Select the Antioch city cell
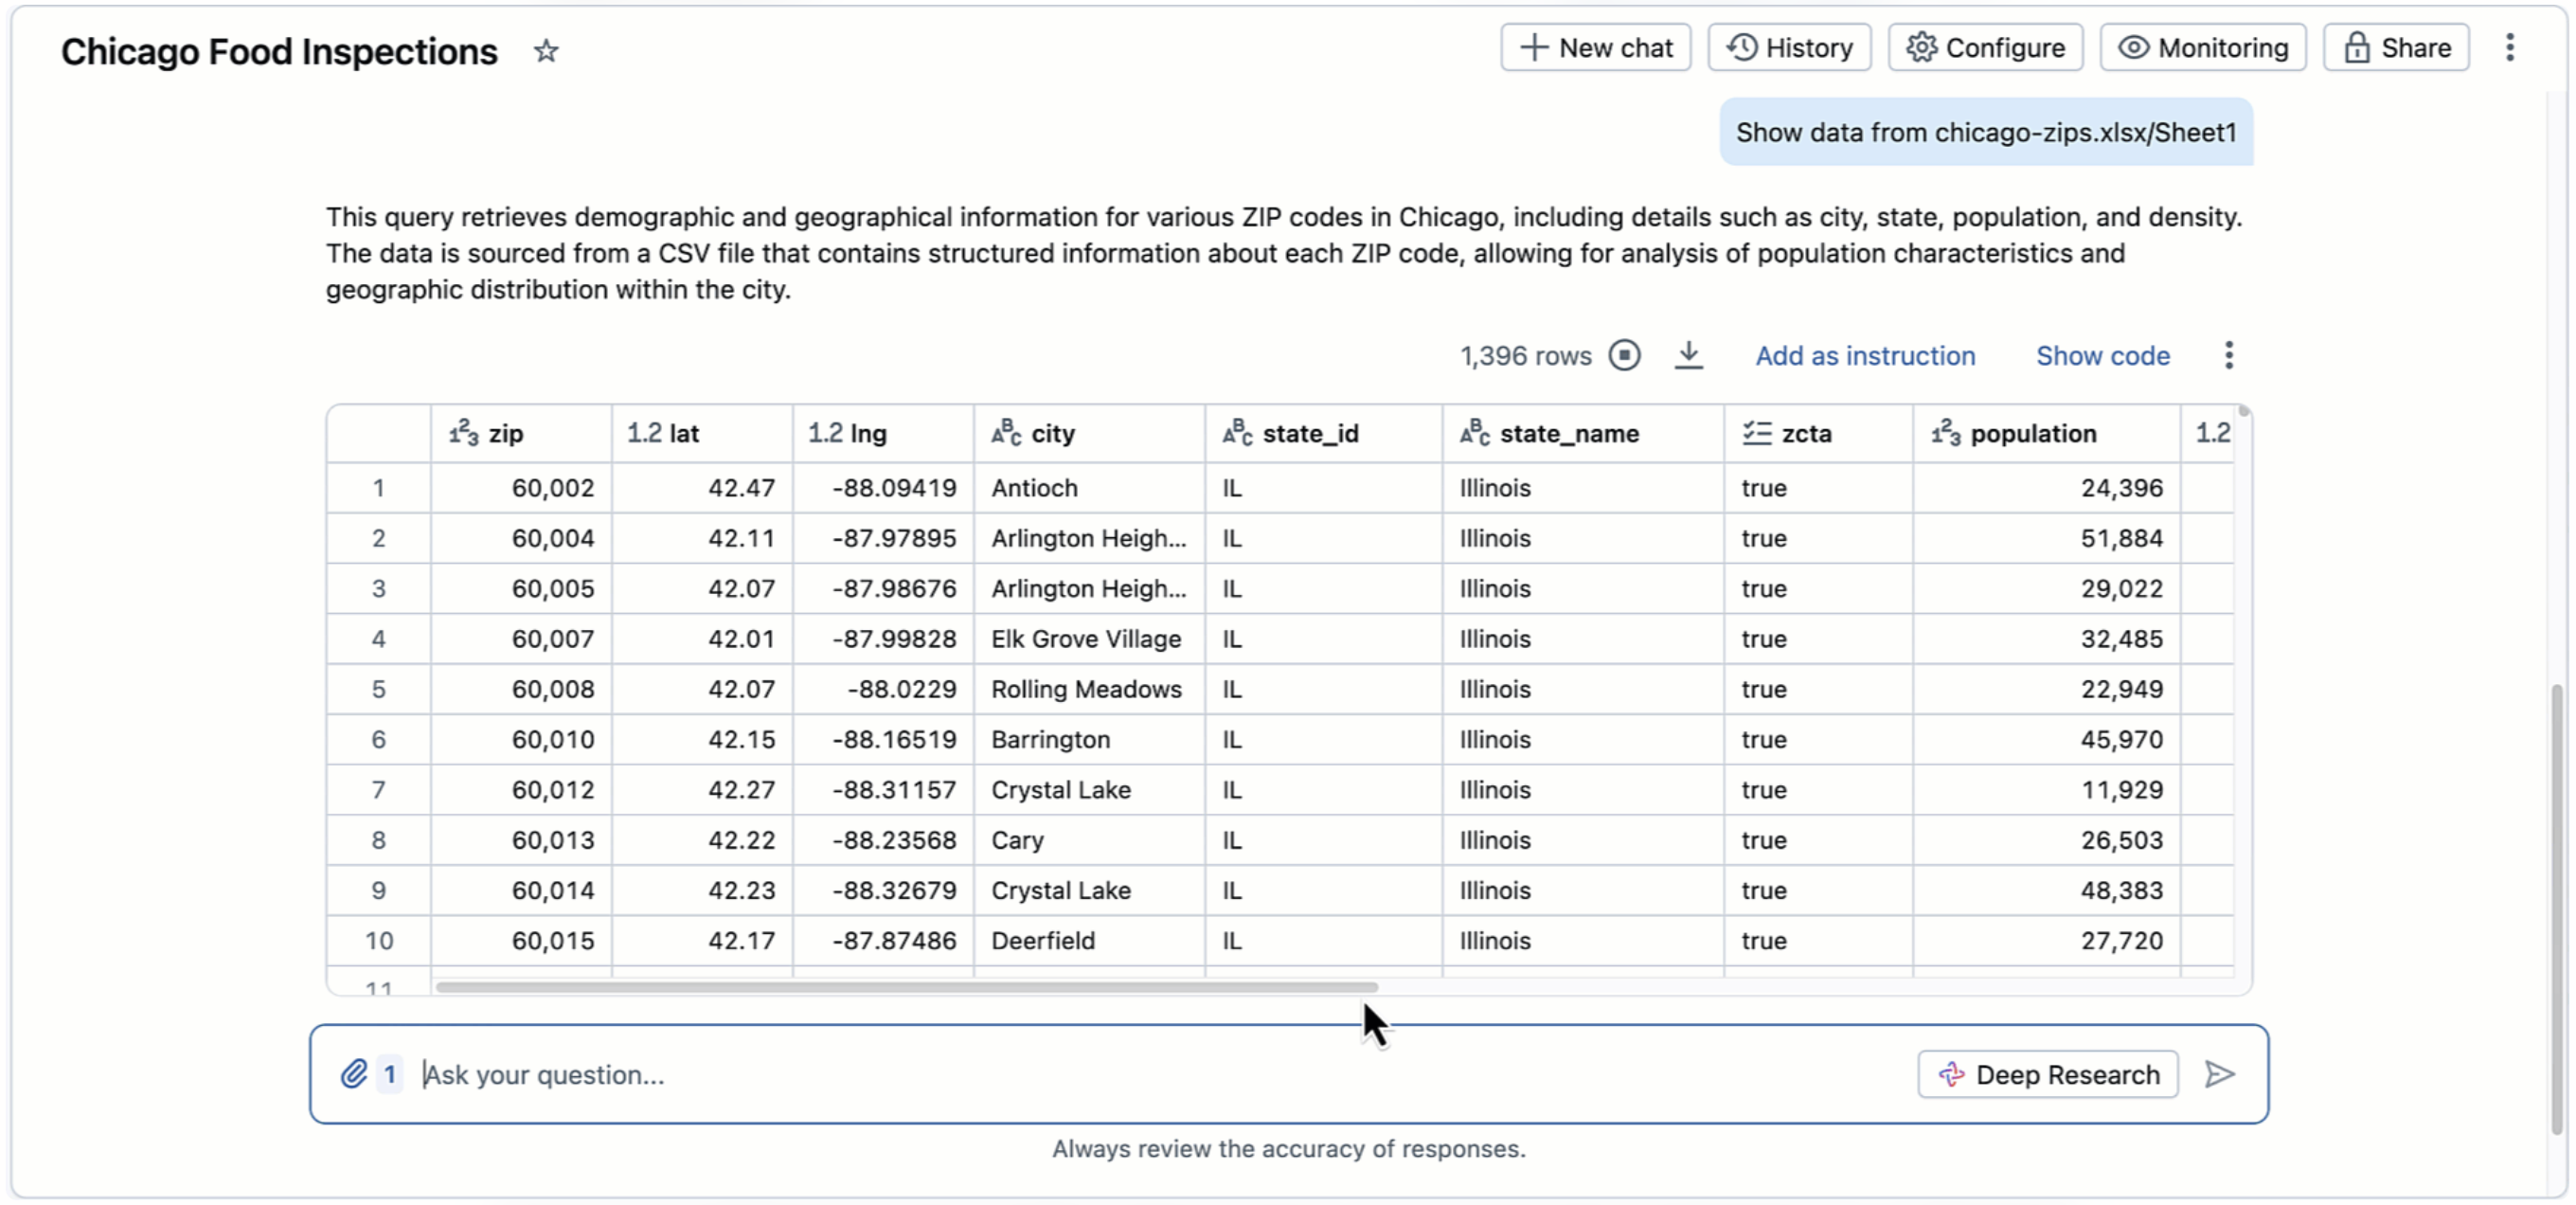This screenshot has height=1205, width=2576. click(1089, 488)
